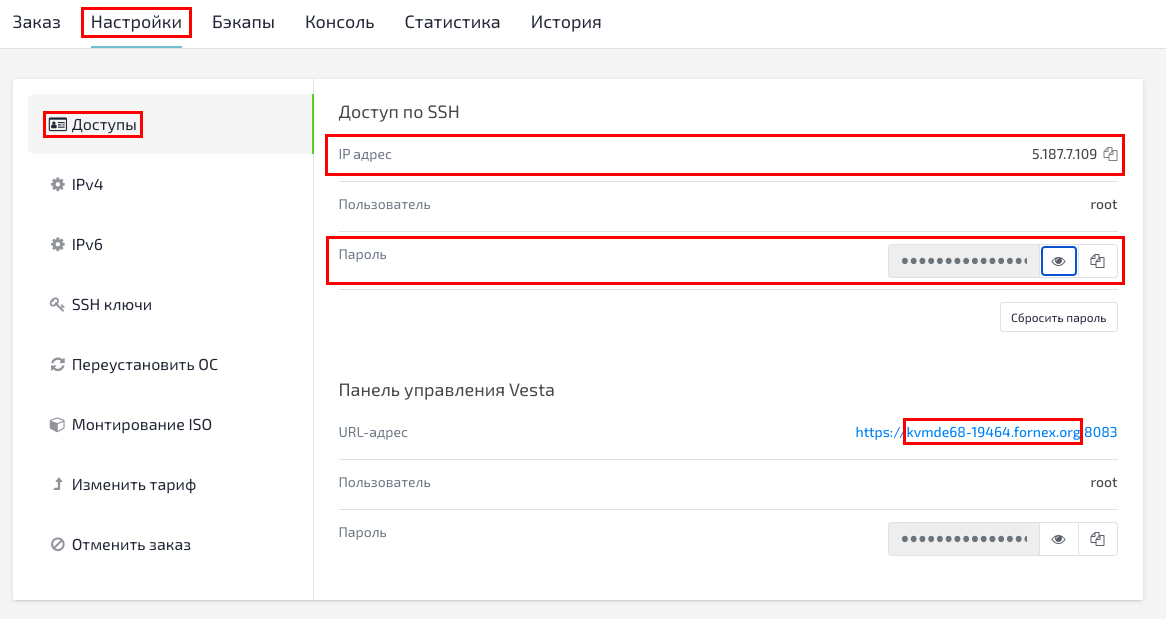Open the Заказ tab

36,22
